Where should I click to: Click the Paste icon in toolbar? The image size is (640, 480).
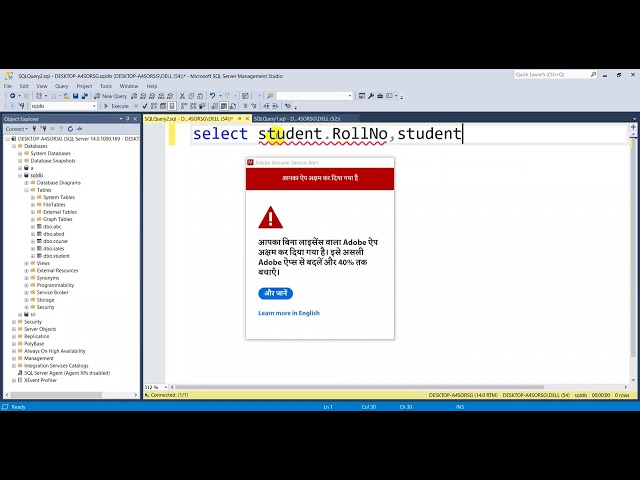[x=200, y=96]
